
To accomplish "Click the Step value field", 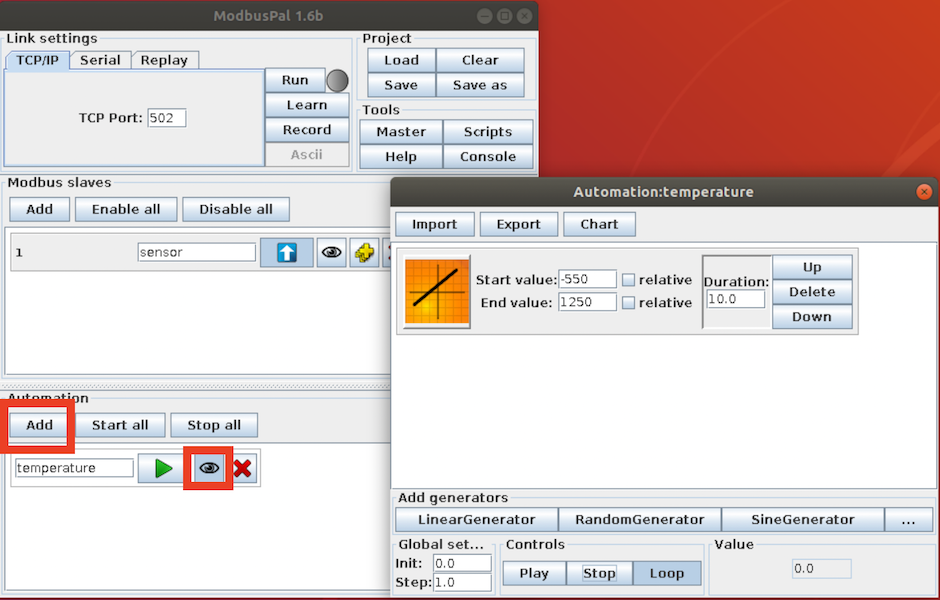I will [x=462, y=583].
